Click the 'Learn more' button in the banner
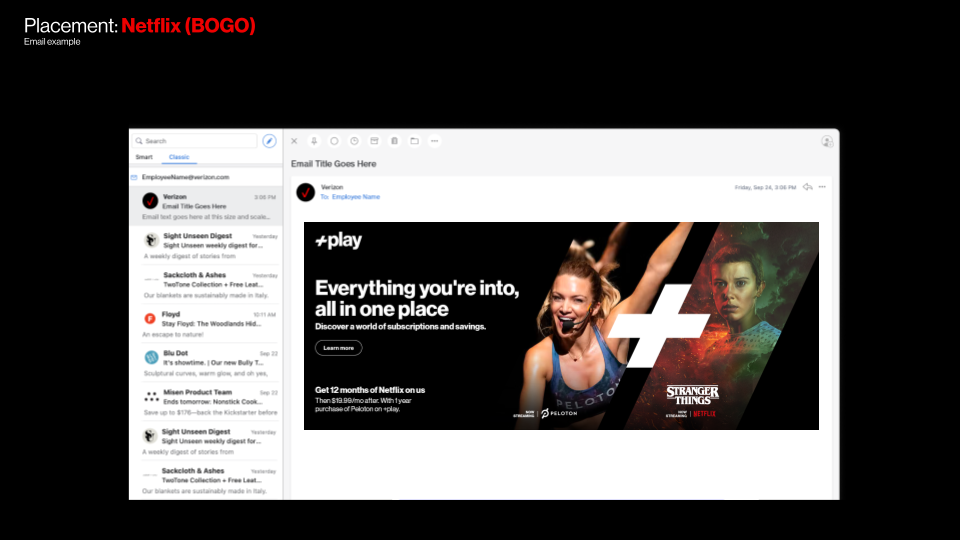 [x=339, y=348]
